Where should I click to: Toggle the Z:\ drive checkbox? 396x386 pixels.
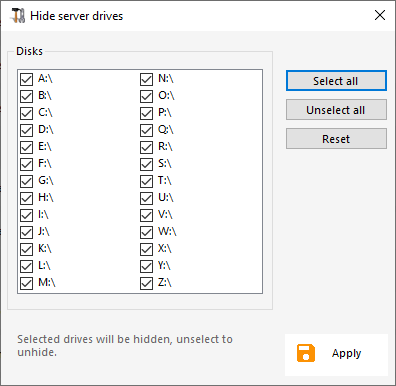pos(146,283)
